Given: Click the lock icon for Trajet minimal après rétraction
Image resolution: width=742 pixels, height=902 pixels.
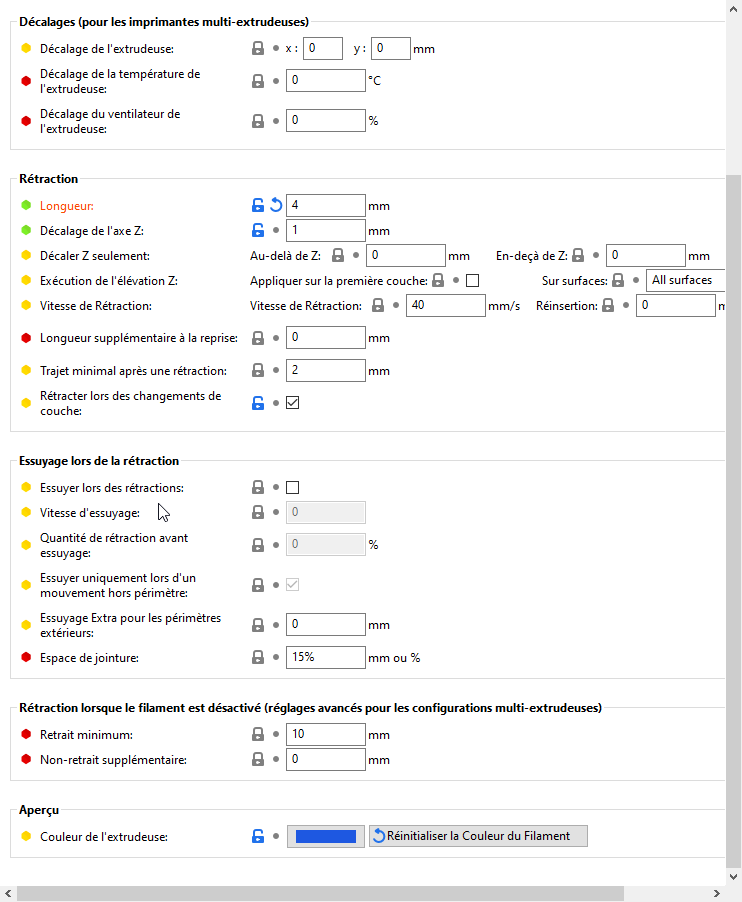Looking at the screenshot, I should [x=258, y=371].
